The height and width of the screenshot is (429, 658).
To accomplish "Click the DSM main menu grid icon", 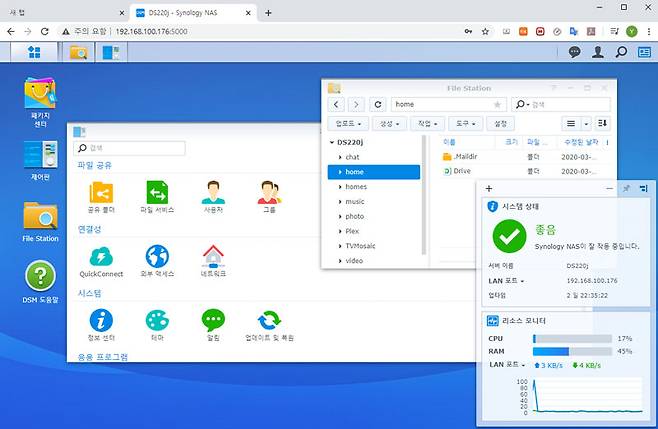I will tap(34, 52).
